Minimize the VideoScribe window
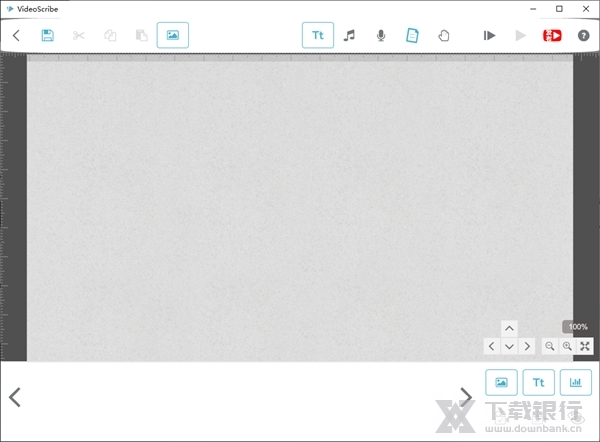This screenshot has height=442, width=600. 533,9
